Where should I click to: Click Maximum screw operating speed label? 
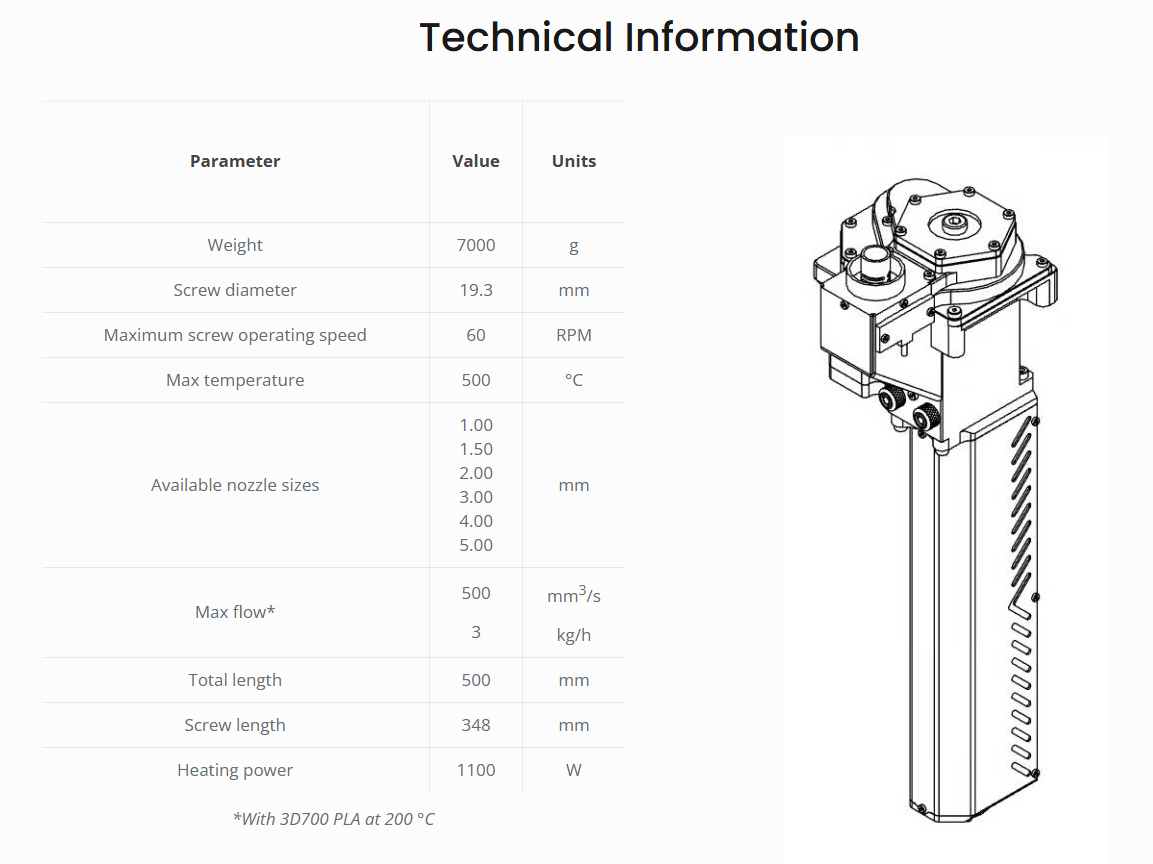point(235,335)
